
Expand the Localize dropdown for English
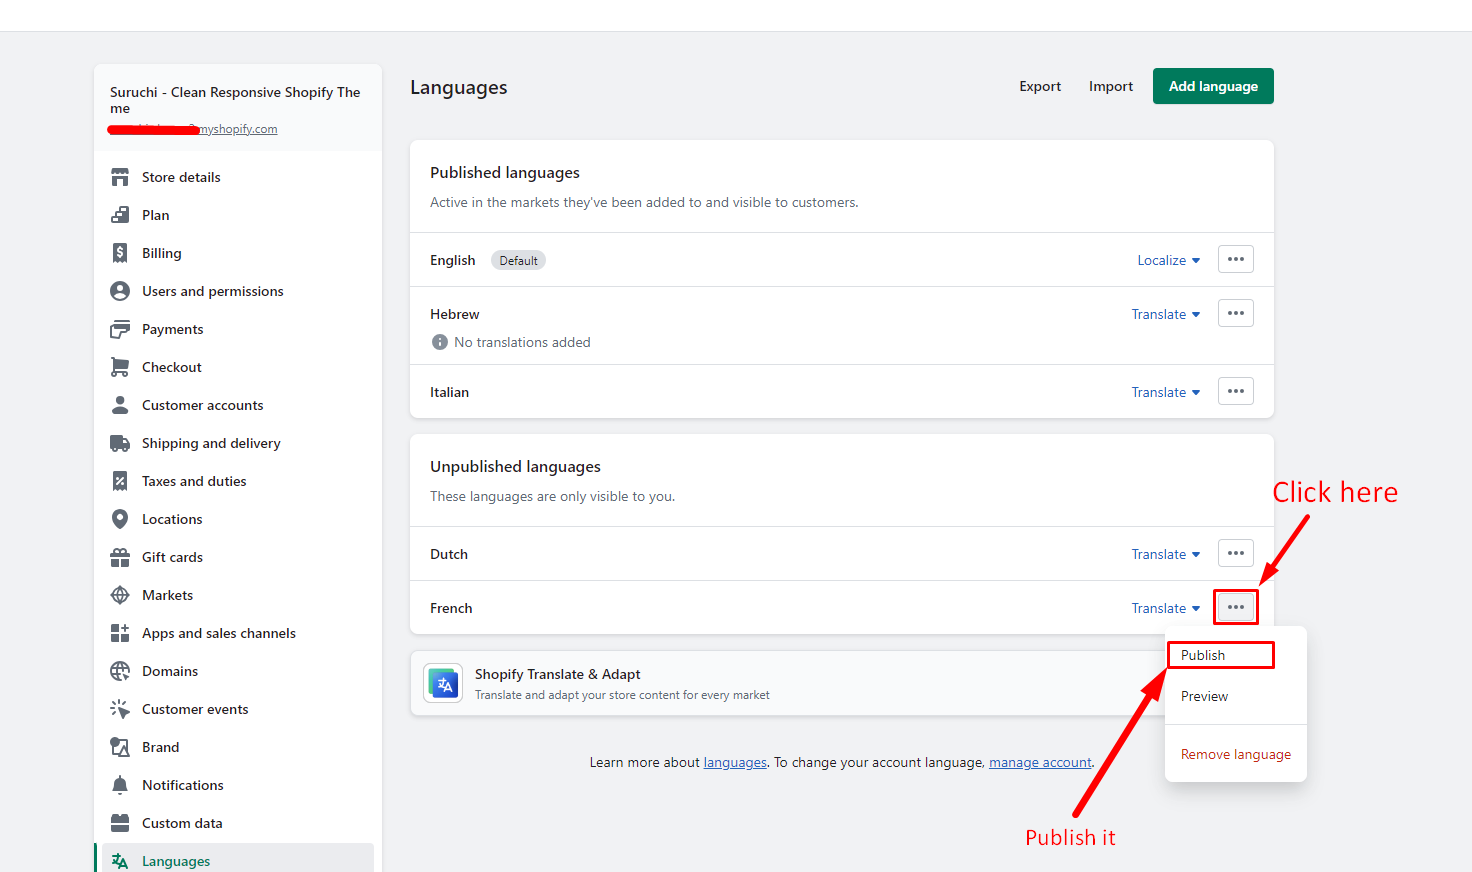pos(1168,261)
